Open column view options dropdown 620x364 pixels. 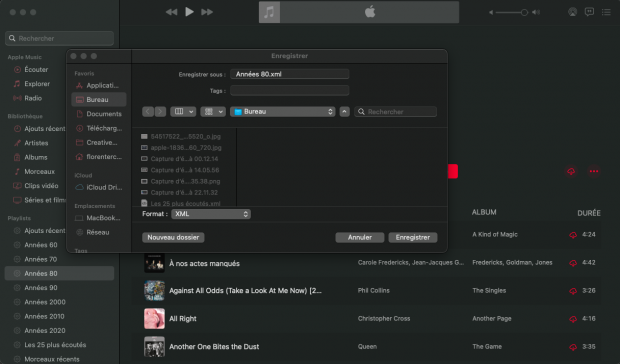pos(183,111)
